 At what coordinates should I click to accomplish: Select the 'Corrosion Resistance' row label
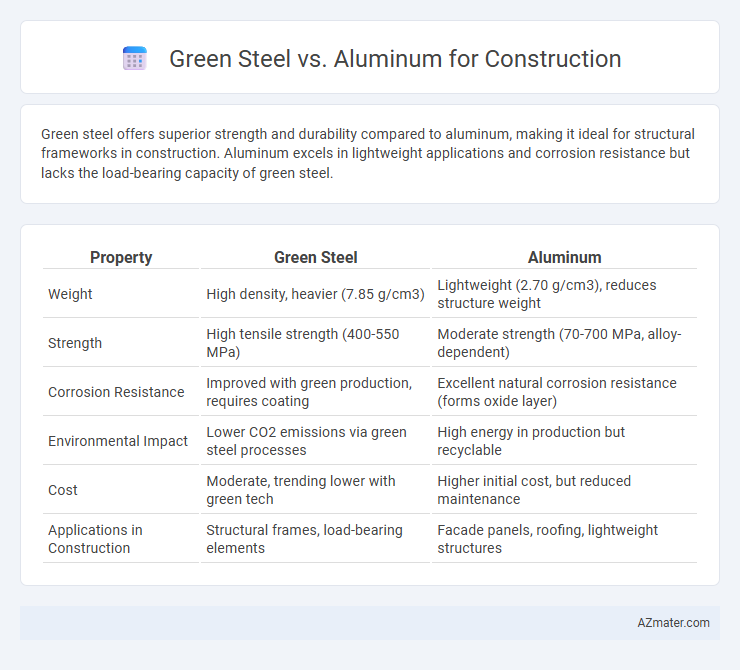(116, 392)
